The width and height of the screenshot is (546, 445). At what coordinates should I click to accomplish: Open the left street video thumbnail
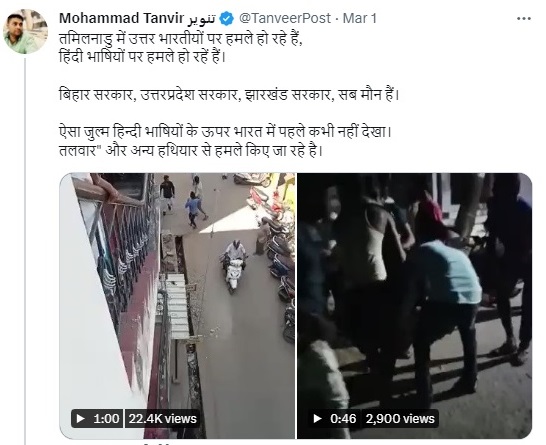tap(177, 305)
